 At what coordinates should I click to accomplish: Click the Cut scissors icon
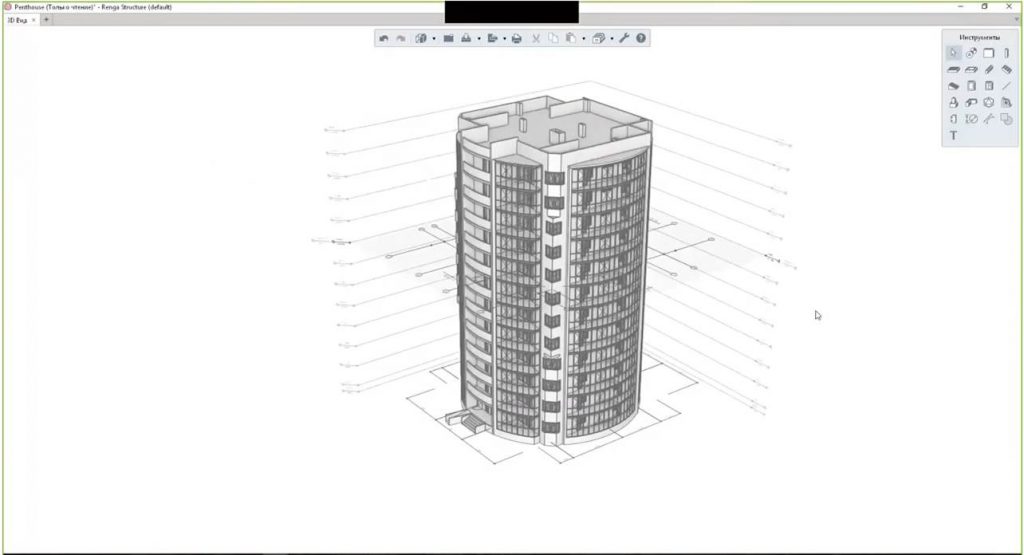click(535, 39)
